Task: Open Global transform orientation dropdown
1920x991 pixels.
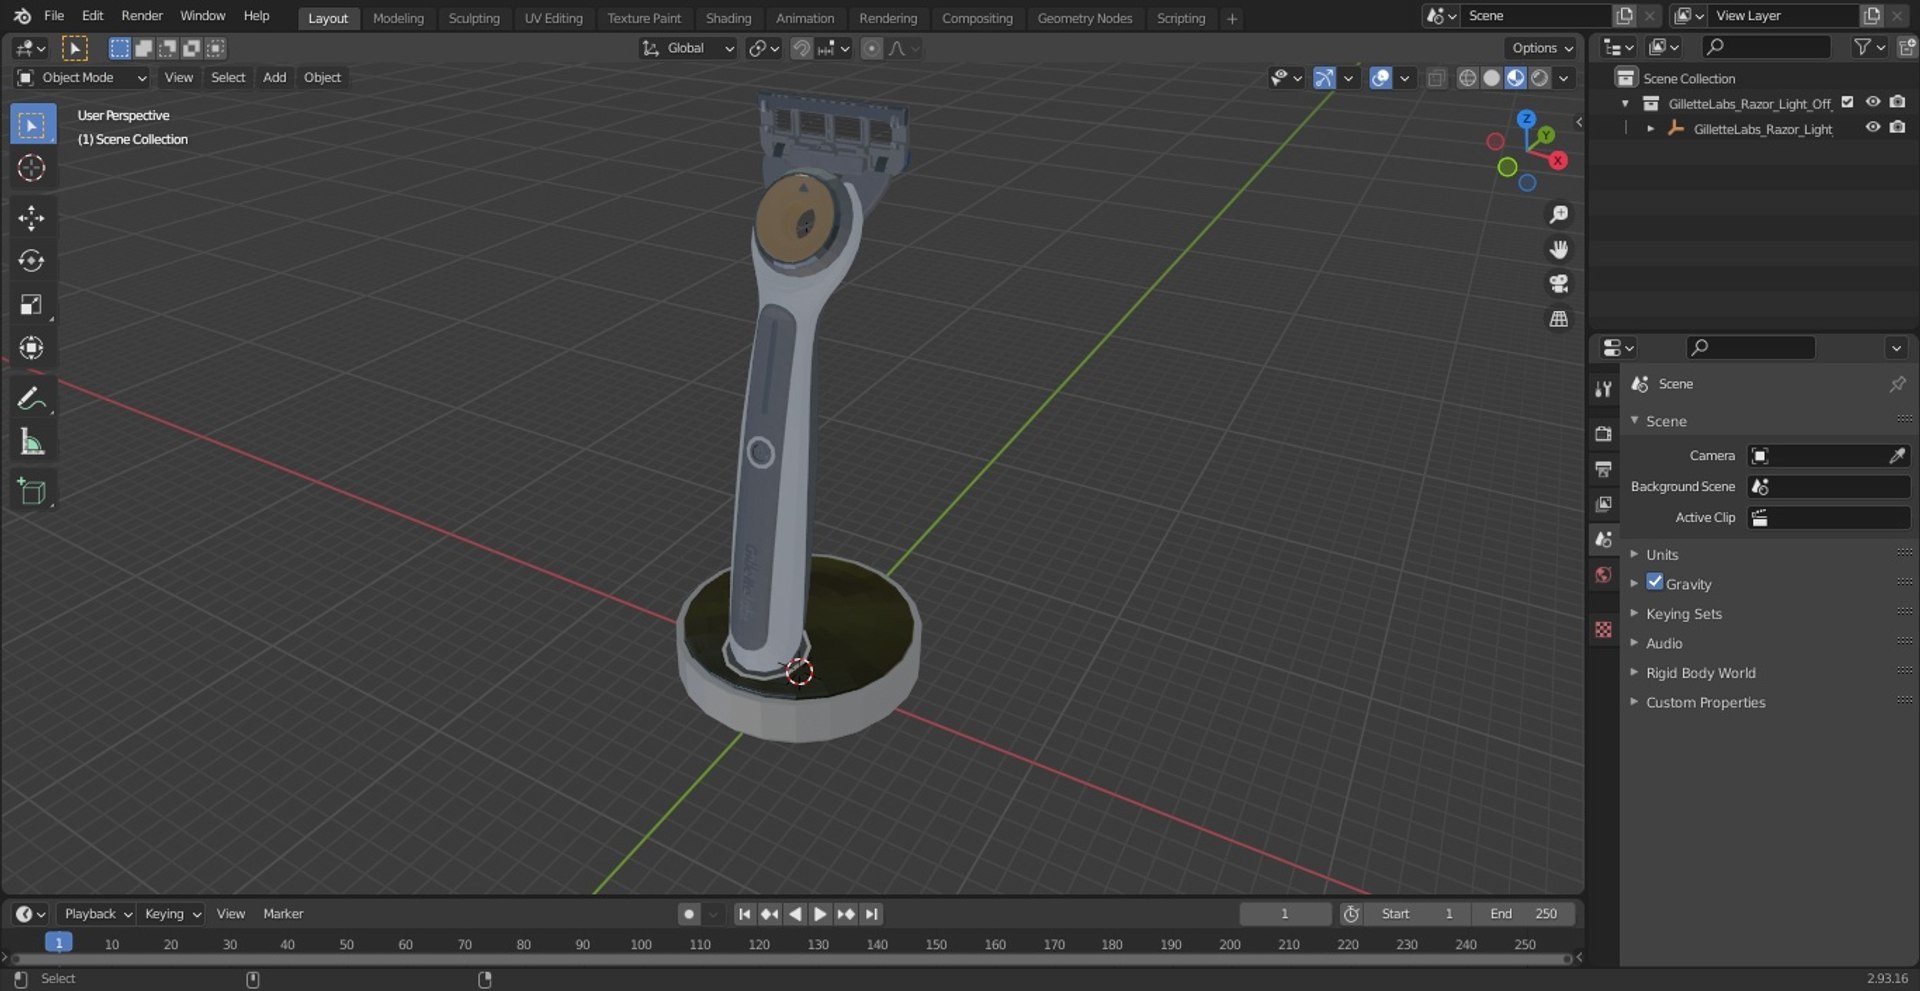Action: [688, 48]
